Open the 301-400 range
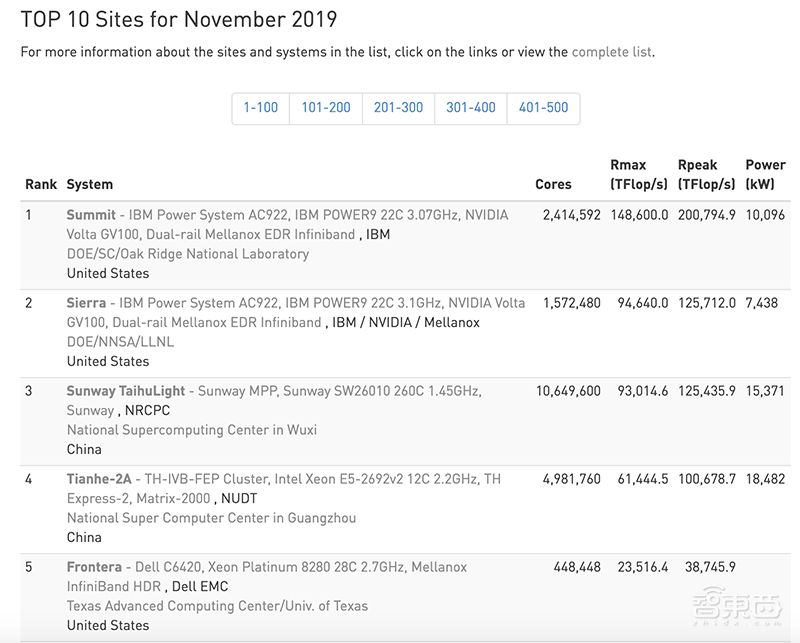The width and height of the screenshot is (800, 643). (x=471, y=108)
